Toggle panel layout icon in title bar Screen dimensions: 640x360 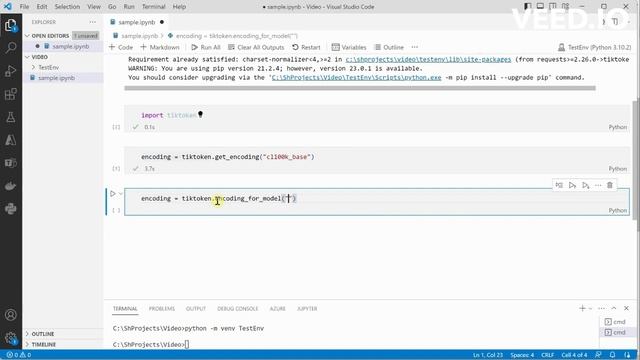point(540,6)
